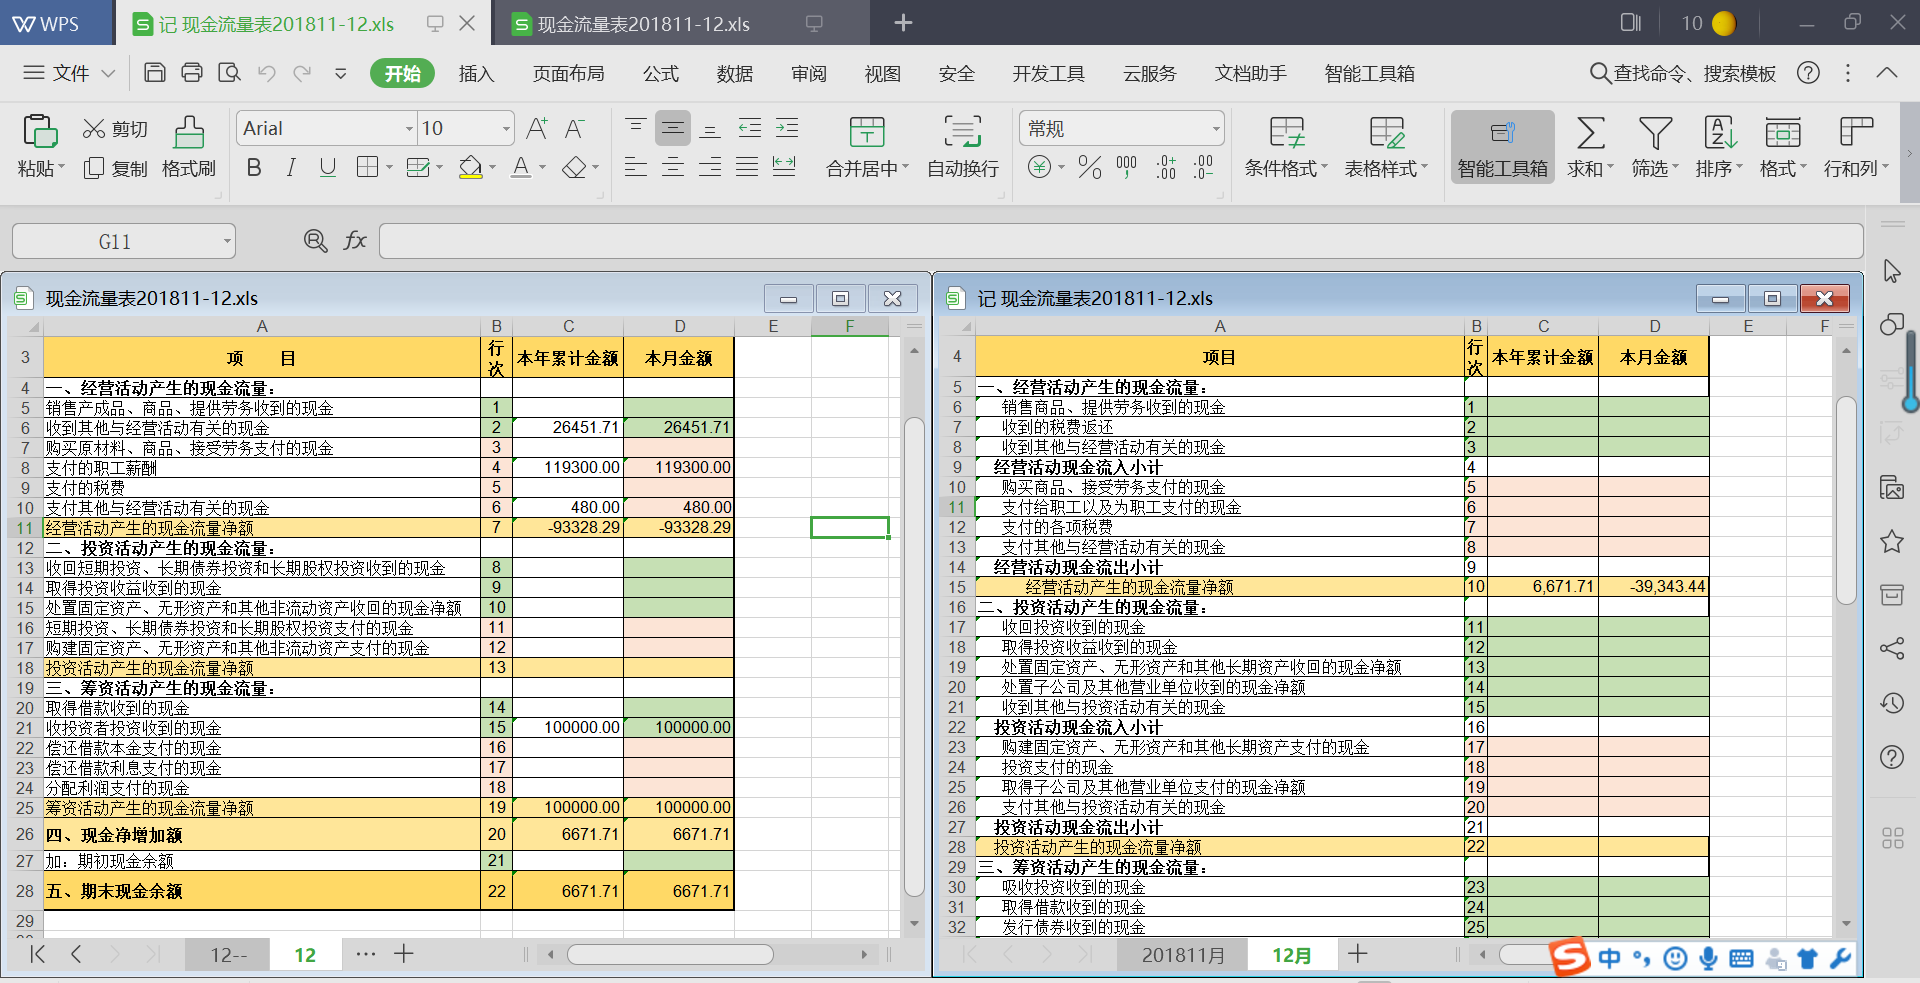Expand the font size dropdown
1920x983 pixels.
(506, 129)
